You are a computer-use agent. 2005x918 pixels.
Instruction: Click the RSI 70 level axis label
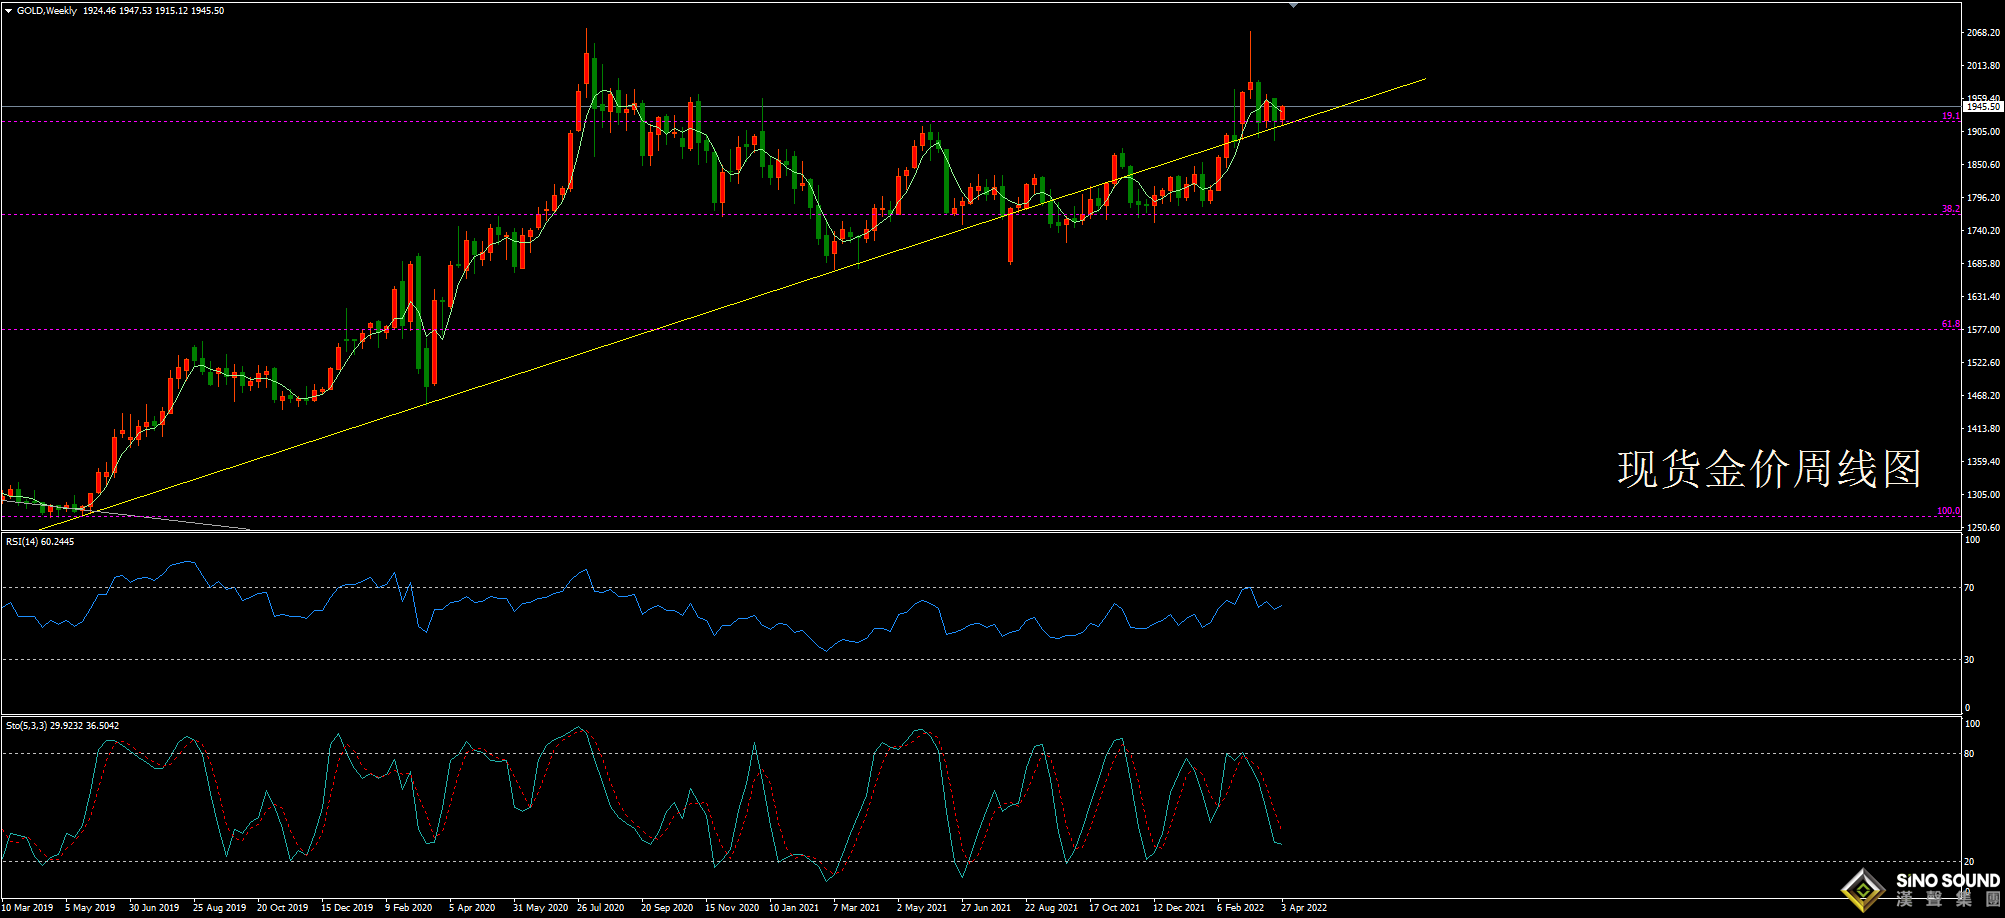[1969, 588]
